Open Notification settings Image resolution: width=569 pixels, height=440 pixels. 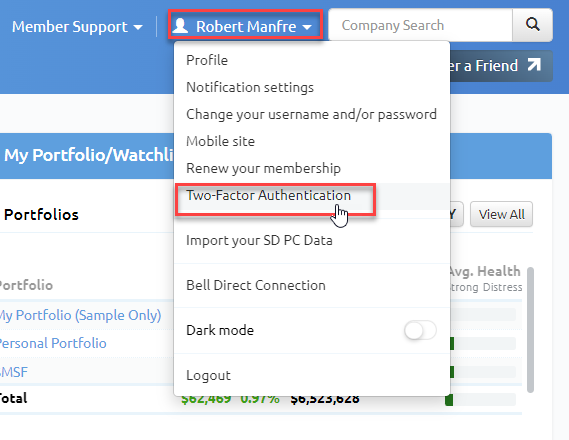(250, 87)
